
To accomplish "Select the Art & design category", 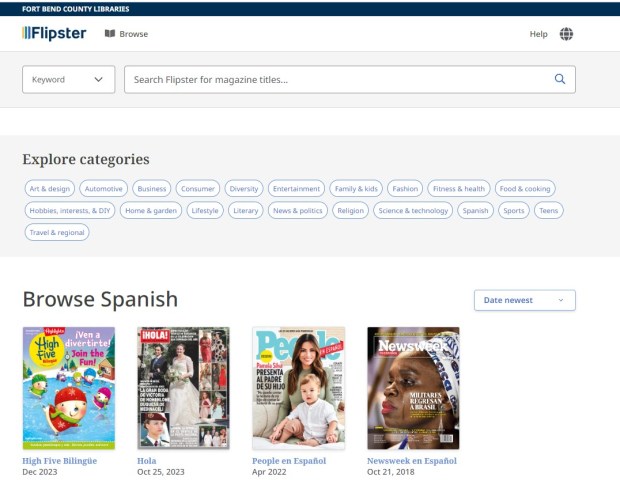I will tap(50, 188).
